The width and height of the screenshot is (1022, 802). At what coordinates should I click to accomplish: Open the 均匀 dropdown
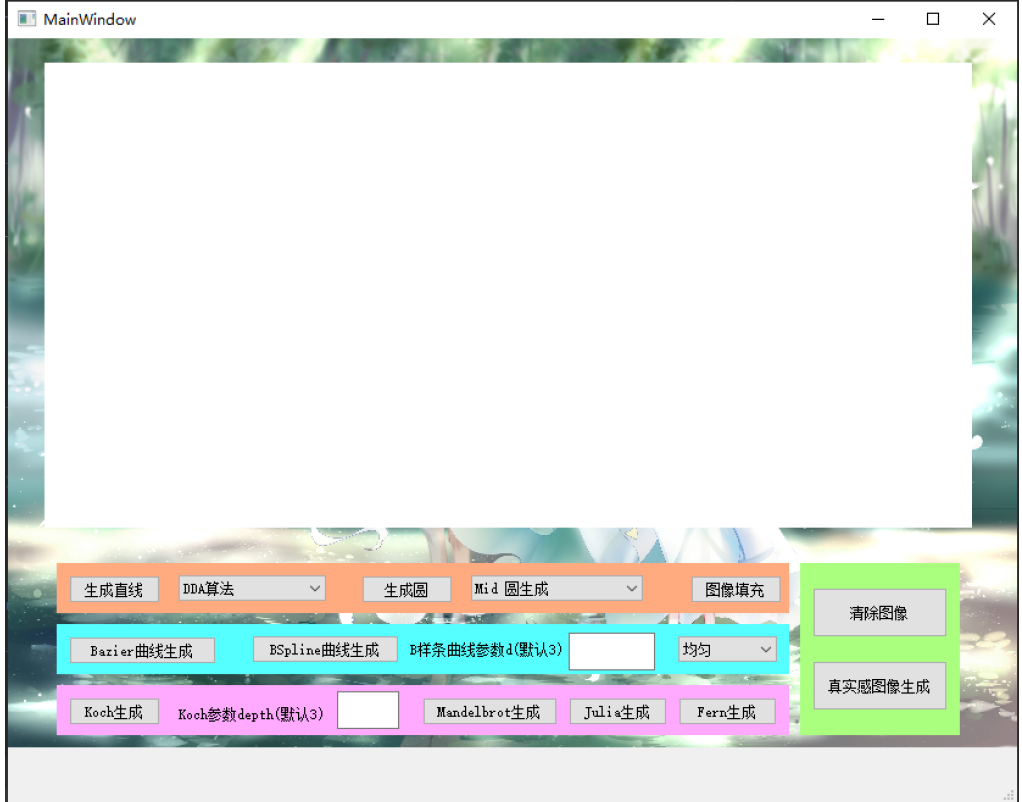click(x=727, y=649)
